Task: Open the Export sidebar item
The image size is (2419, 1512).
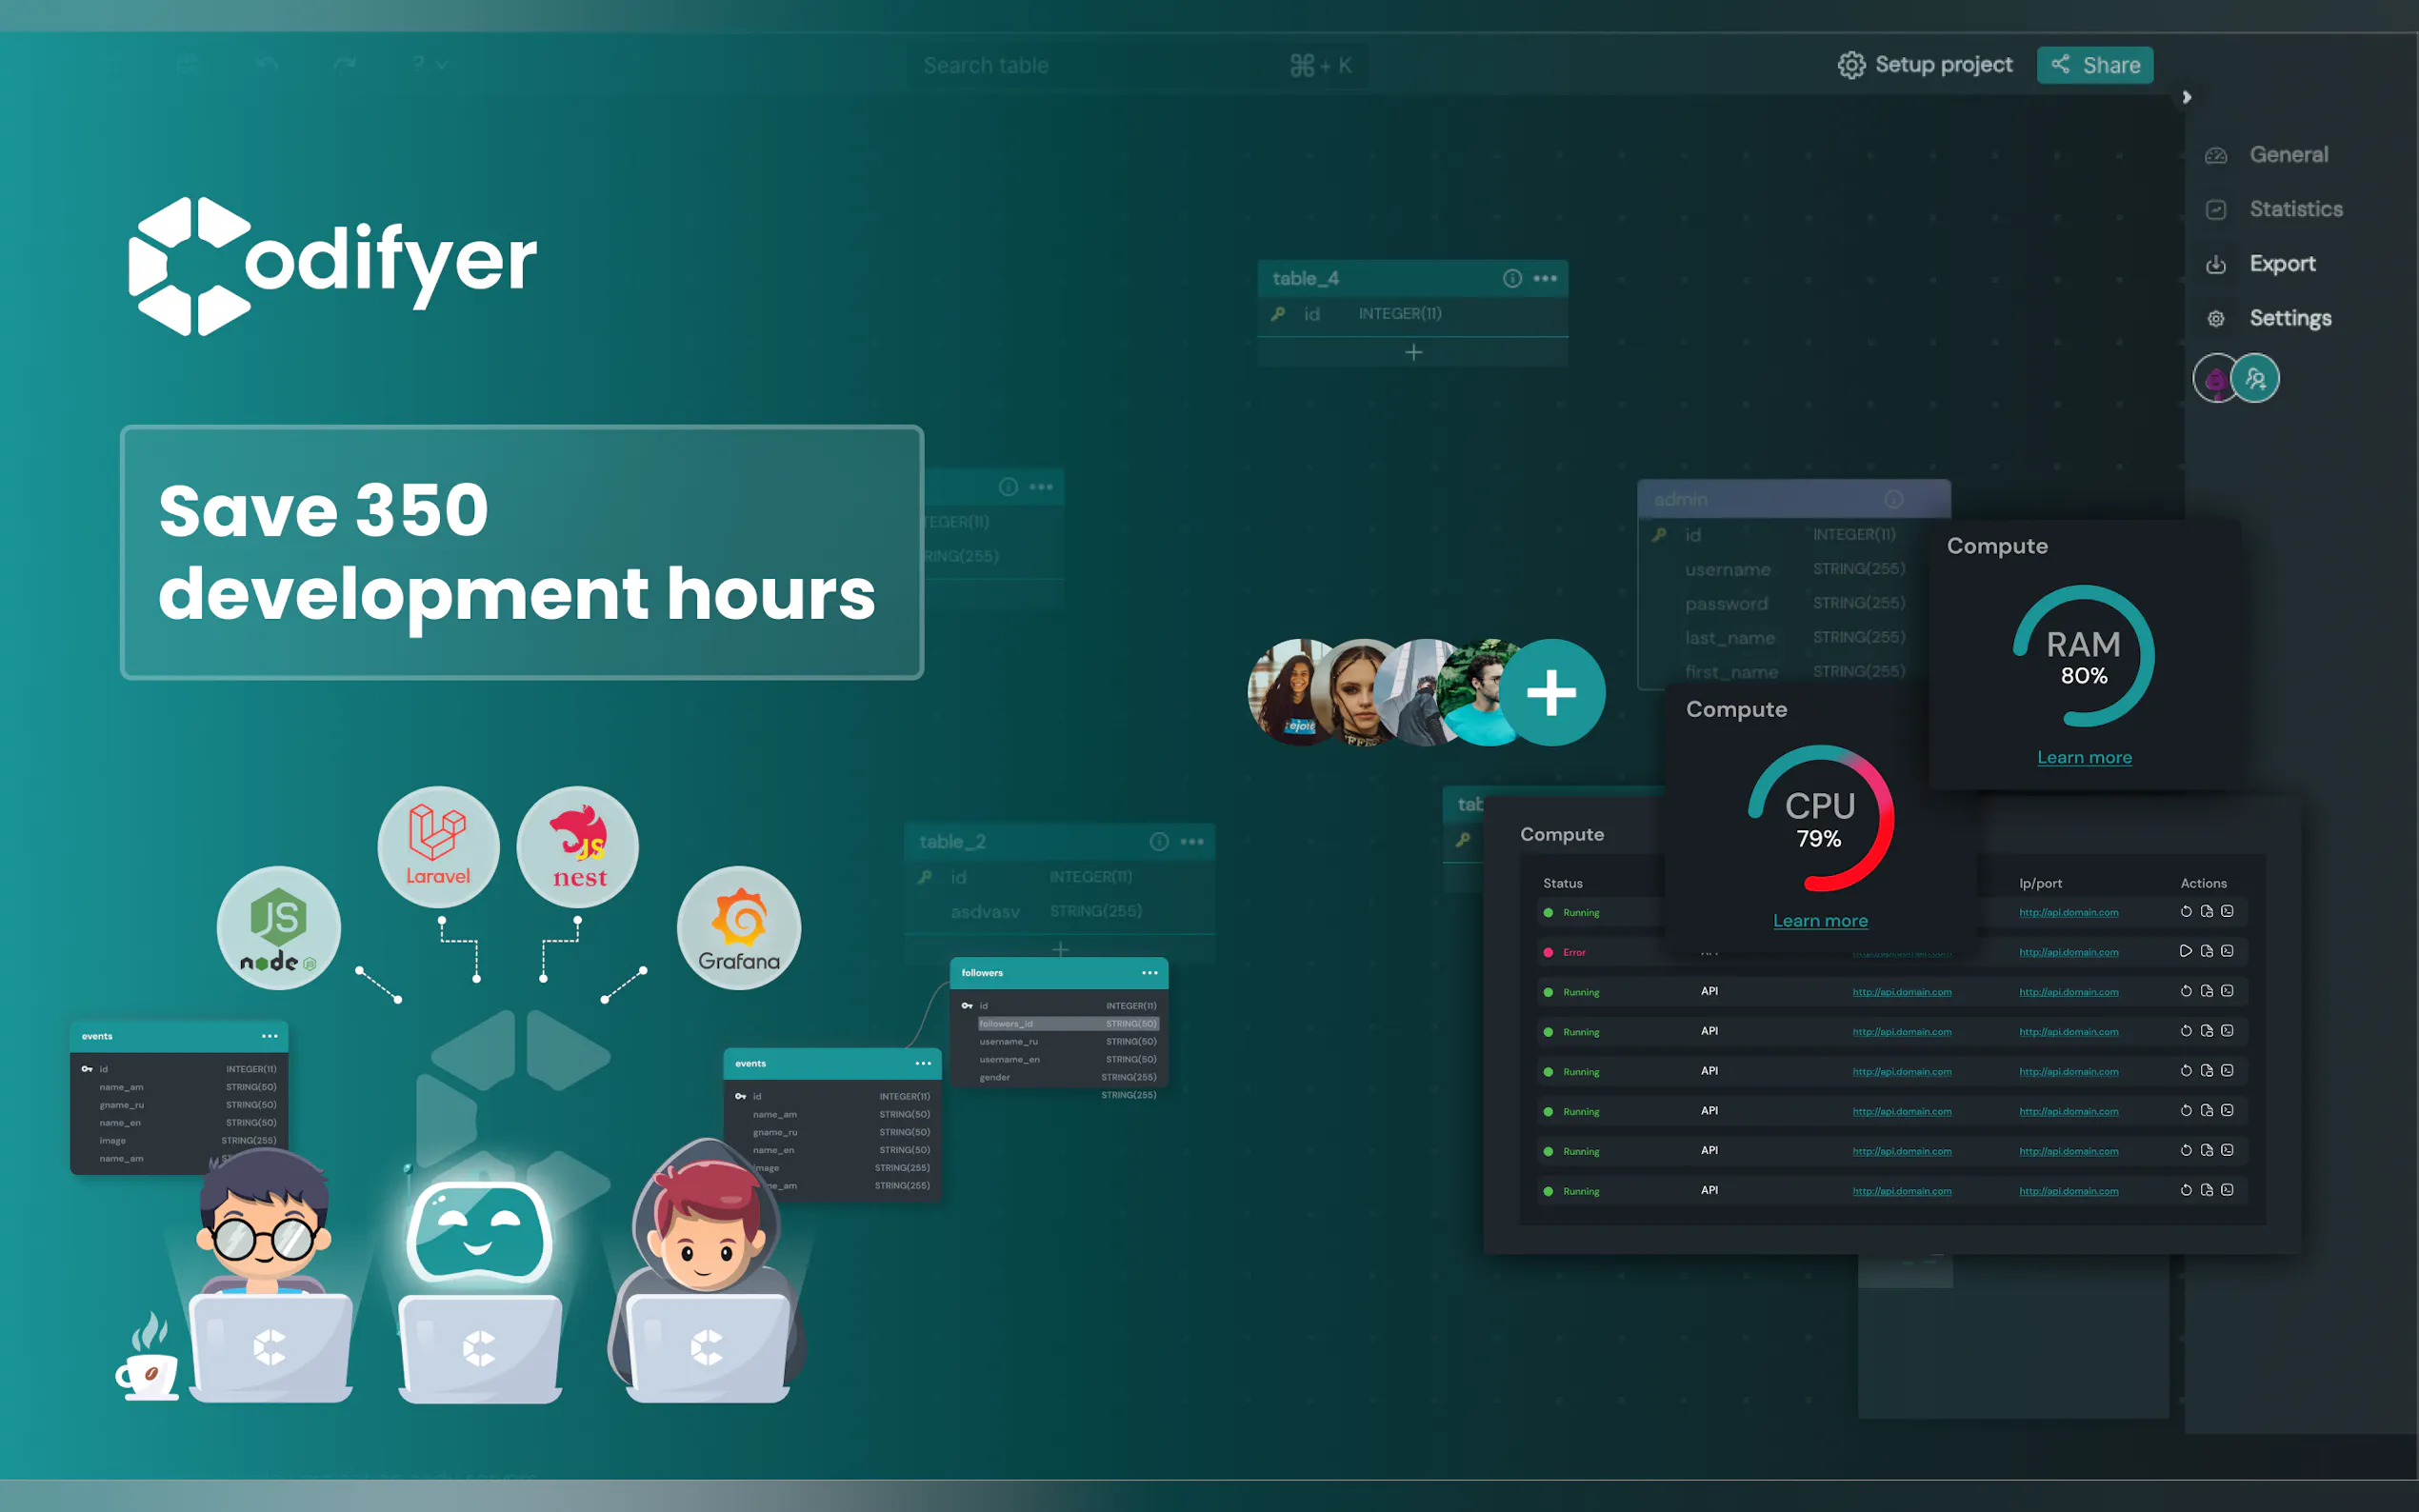Action: click(x=2281, y=264)
